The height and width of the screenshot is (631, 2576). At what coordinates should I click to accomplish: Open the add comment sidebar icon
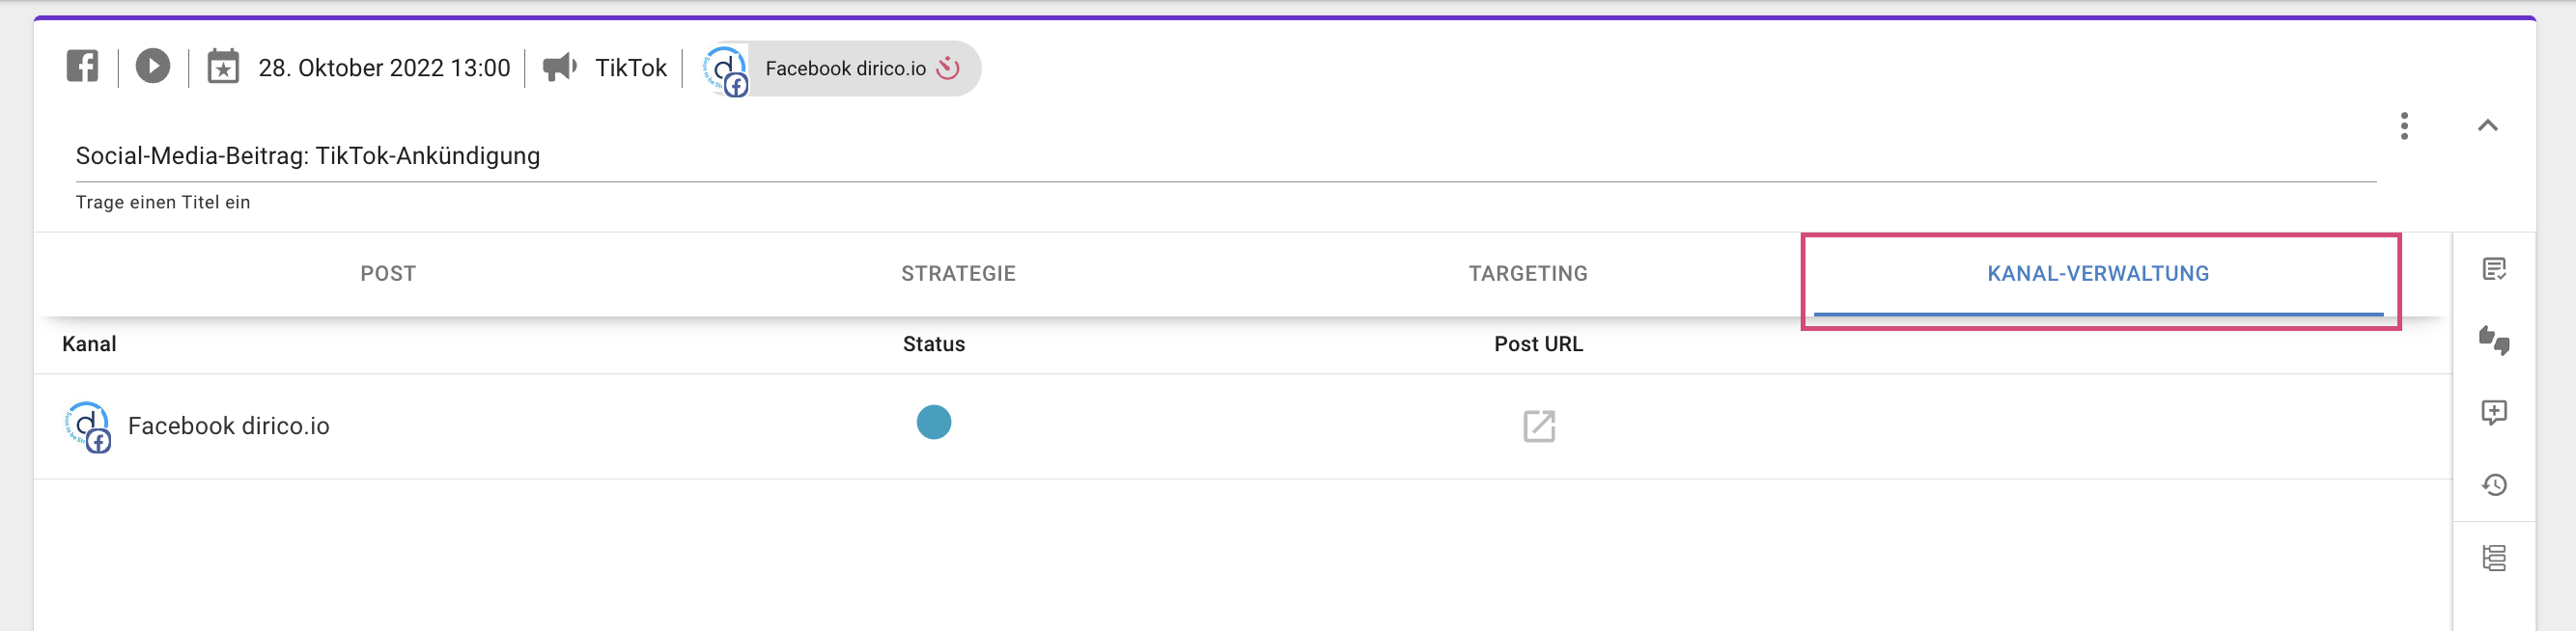[x=2494, y=413]
